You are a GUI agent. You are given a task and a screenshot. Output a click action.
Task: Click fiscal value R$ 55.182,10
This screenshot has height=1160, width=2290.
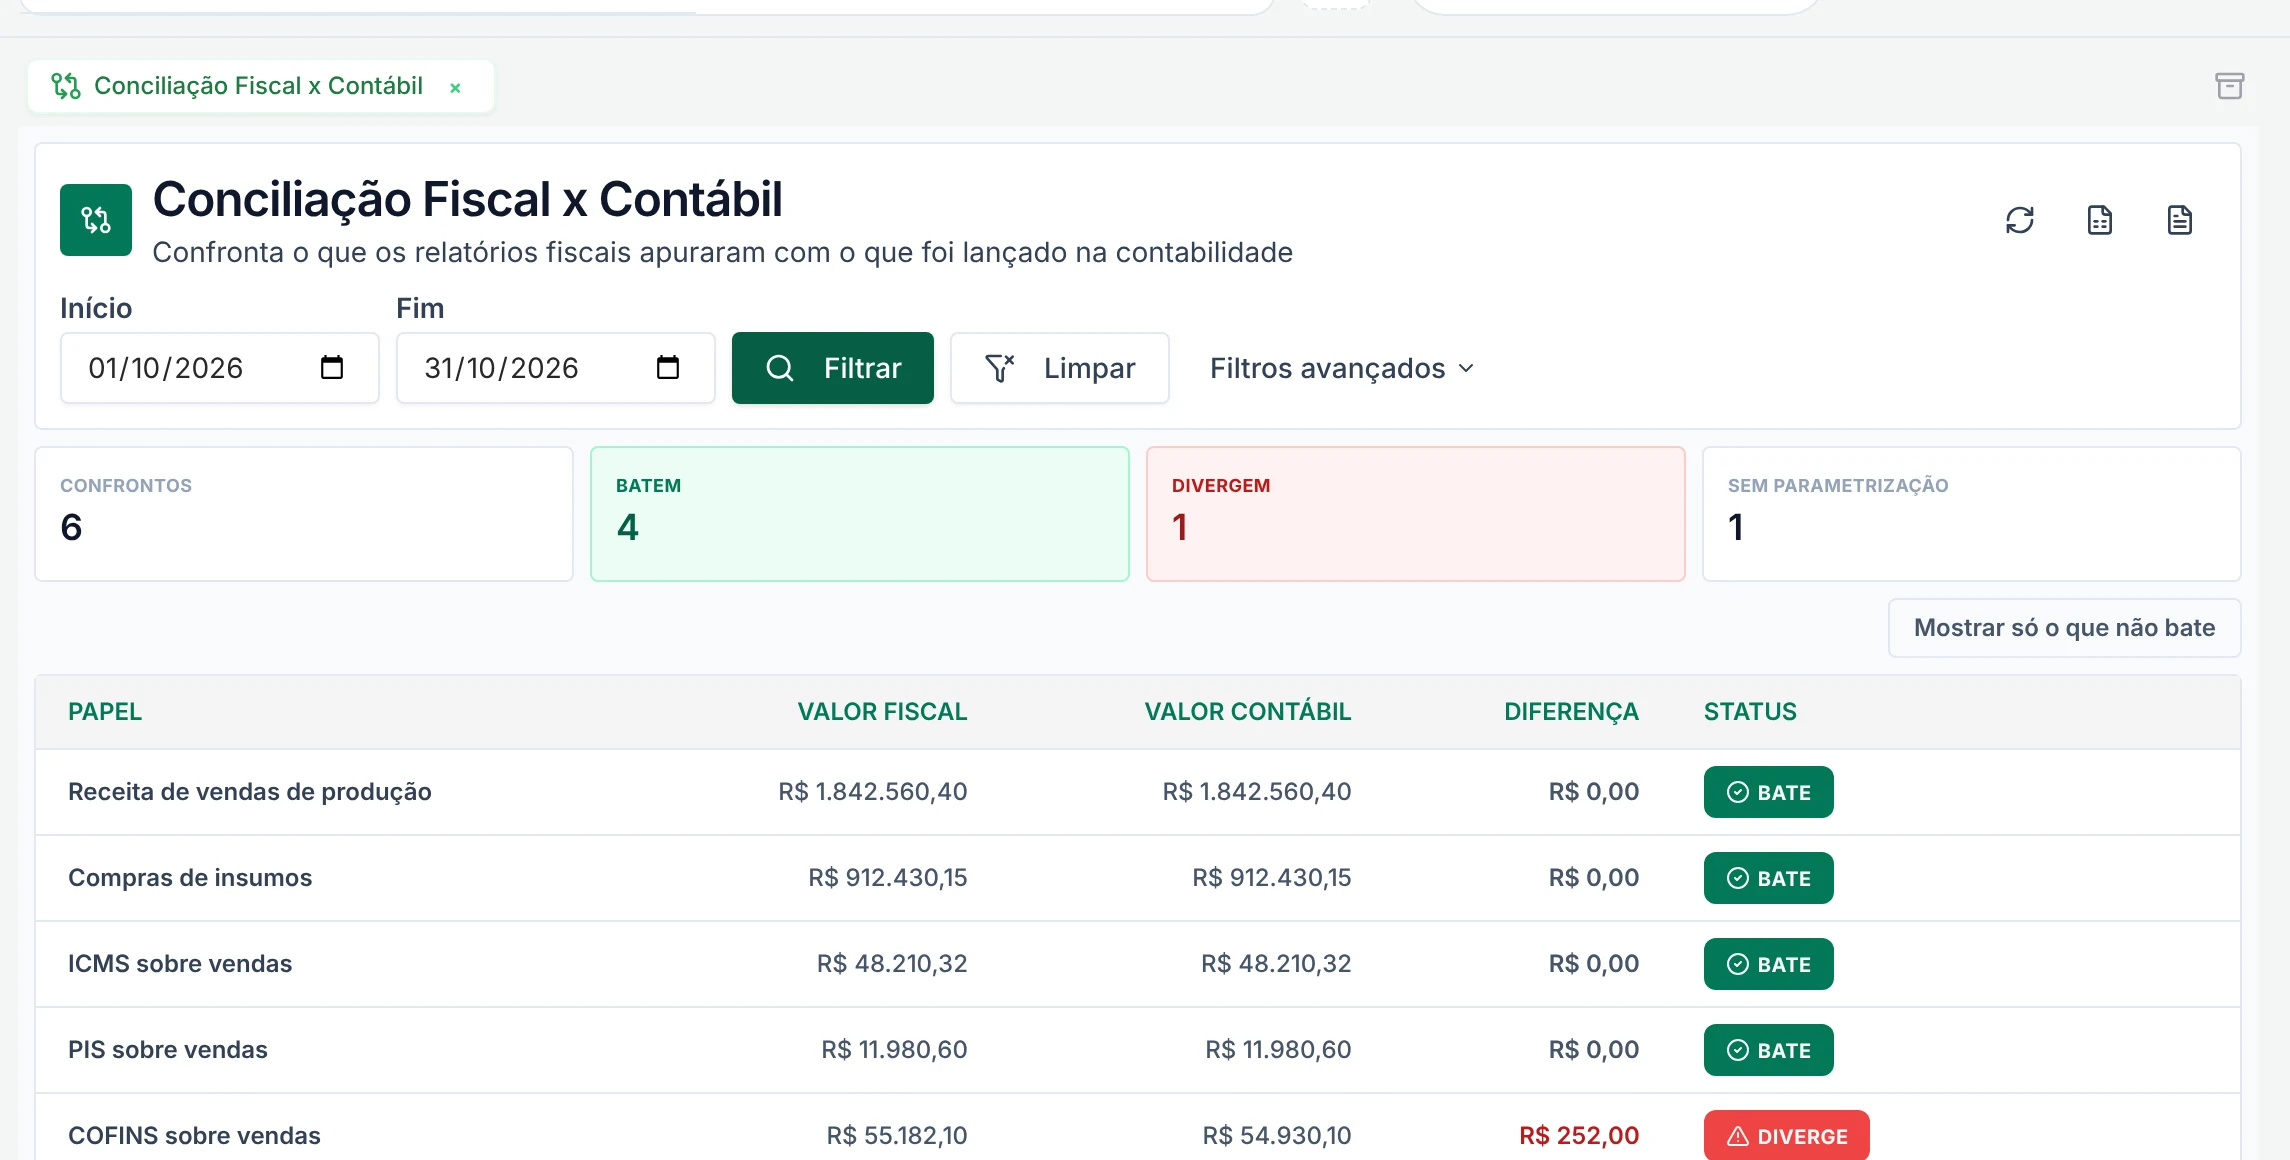pyautogui.click(x=897, y=1136)
